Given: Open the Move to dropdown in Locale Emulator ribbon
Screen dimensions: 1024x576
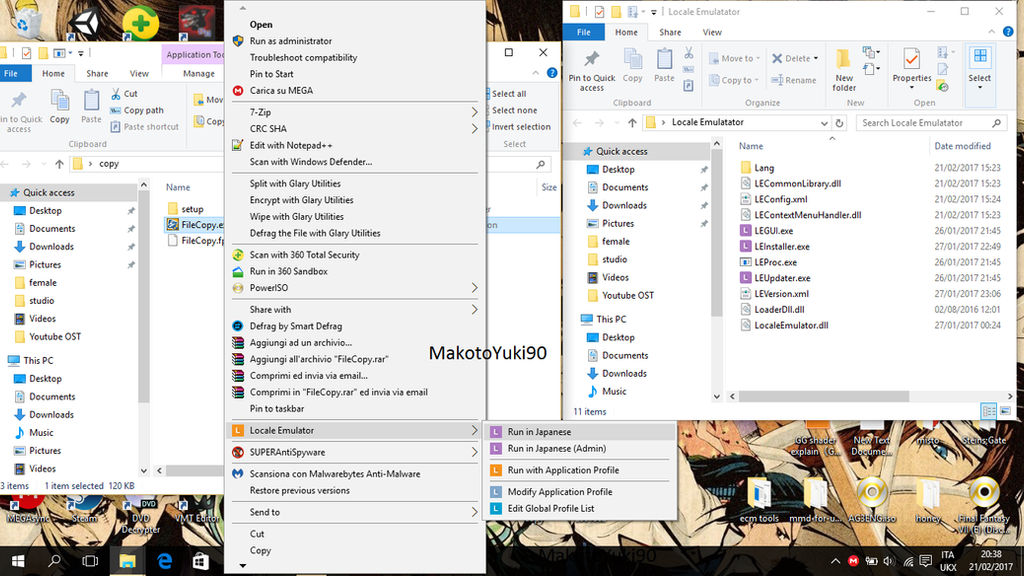Looking at the screenshot, I should pyautogui.click(x=735, y=59).
